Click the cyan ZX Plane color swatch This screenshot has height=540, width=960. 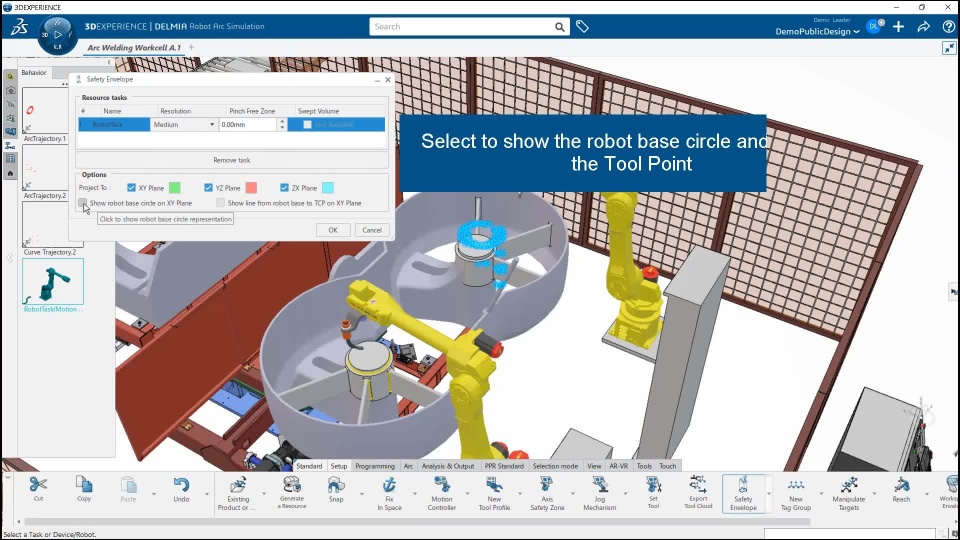coord(328,188)
